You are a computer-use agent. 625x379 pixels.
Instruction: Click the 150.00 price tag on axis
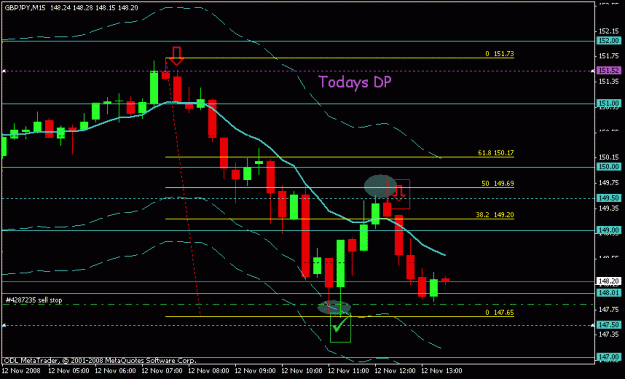pos(609,167)
